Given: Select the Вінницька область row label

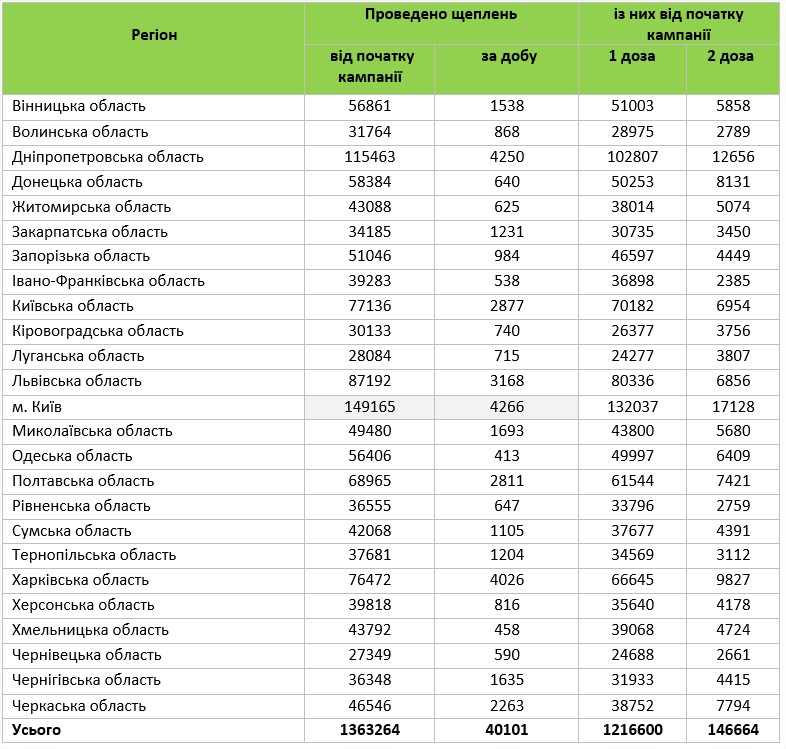Looking at the screenshot, I should coord(79,106).
